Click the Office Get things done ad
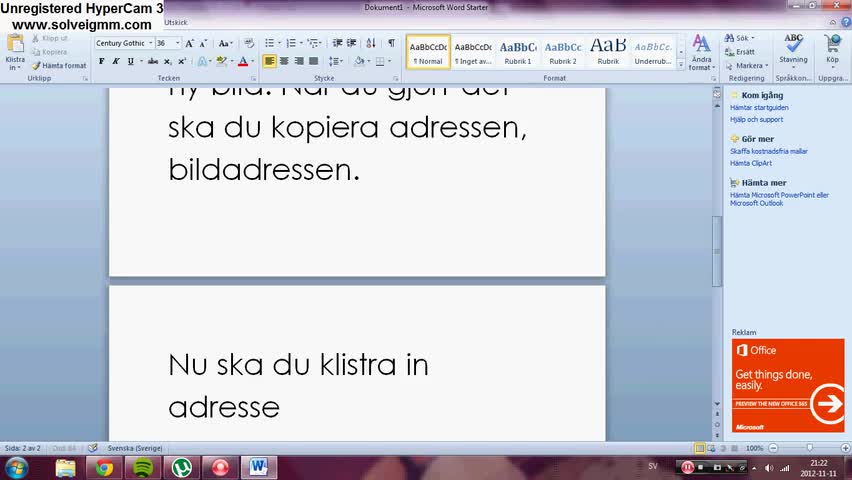Image resolution: width=852 pixels, height=480 pixels. click(788, 385)
